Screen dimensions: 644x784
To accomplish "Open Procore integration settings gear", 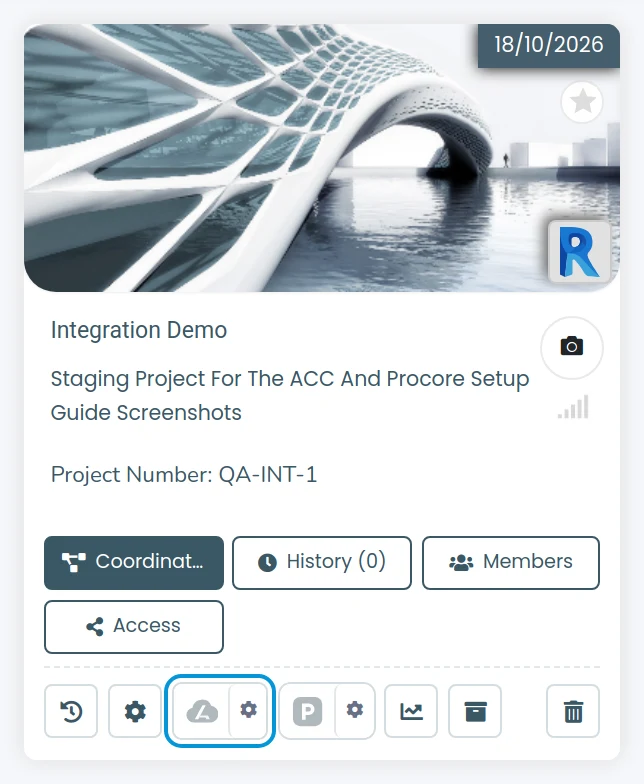I will [x=355, y=710].
